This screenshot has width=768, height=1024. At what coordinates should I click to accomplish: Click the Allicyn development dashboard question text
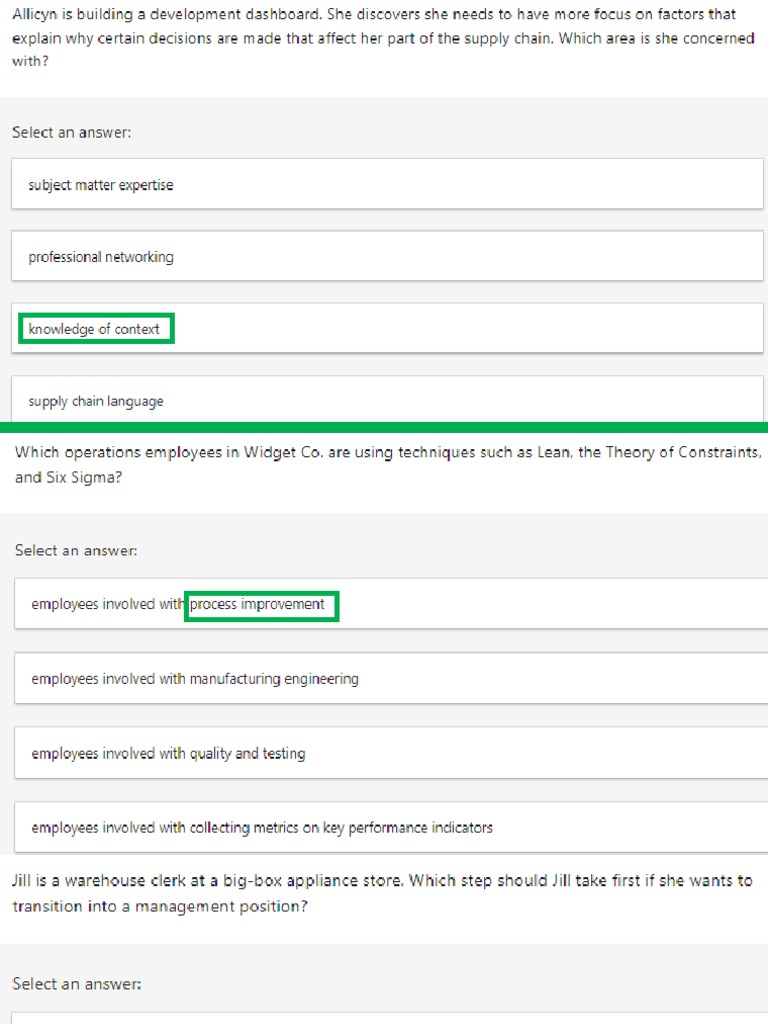click(x=380, y=38)
